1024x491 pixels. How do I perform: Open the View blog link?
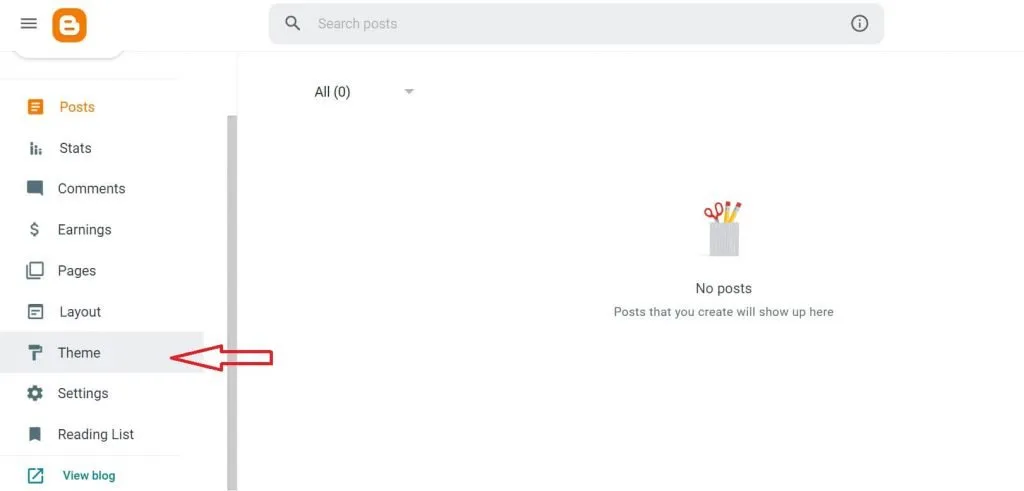point(89,475)
